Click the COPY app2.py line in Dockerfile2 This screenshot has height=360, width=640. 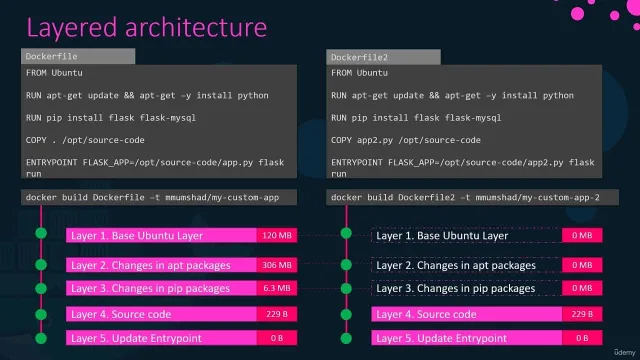coord(406,140)
